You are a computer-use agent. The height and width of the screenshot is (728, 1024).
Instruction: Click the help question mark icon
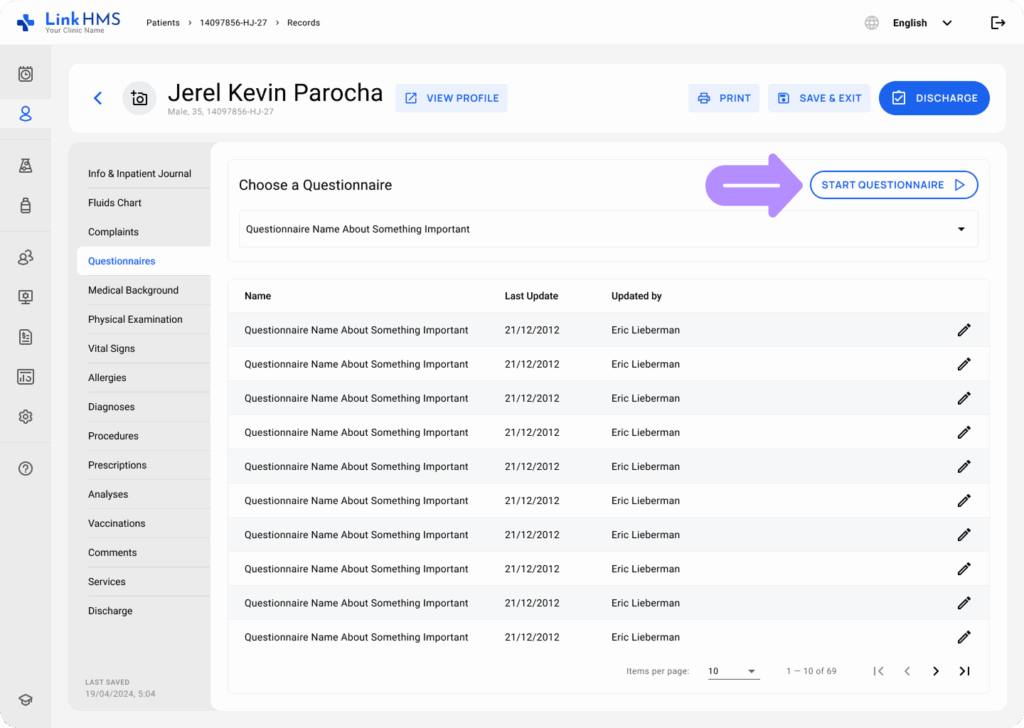coord(26,469)
